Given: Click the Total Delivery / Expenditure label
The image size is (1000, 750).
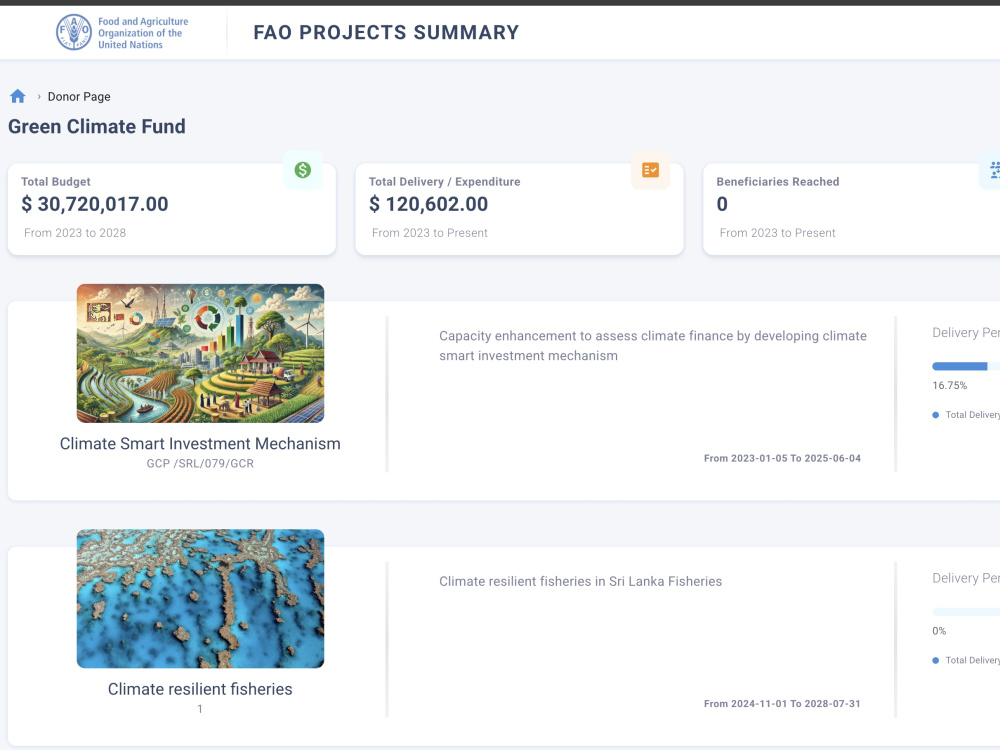Looking at the screenshot, I should point(445,182).
